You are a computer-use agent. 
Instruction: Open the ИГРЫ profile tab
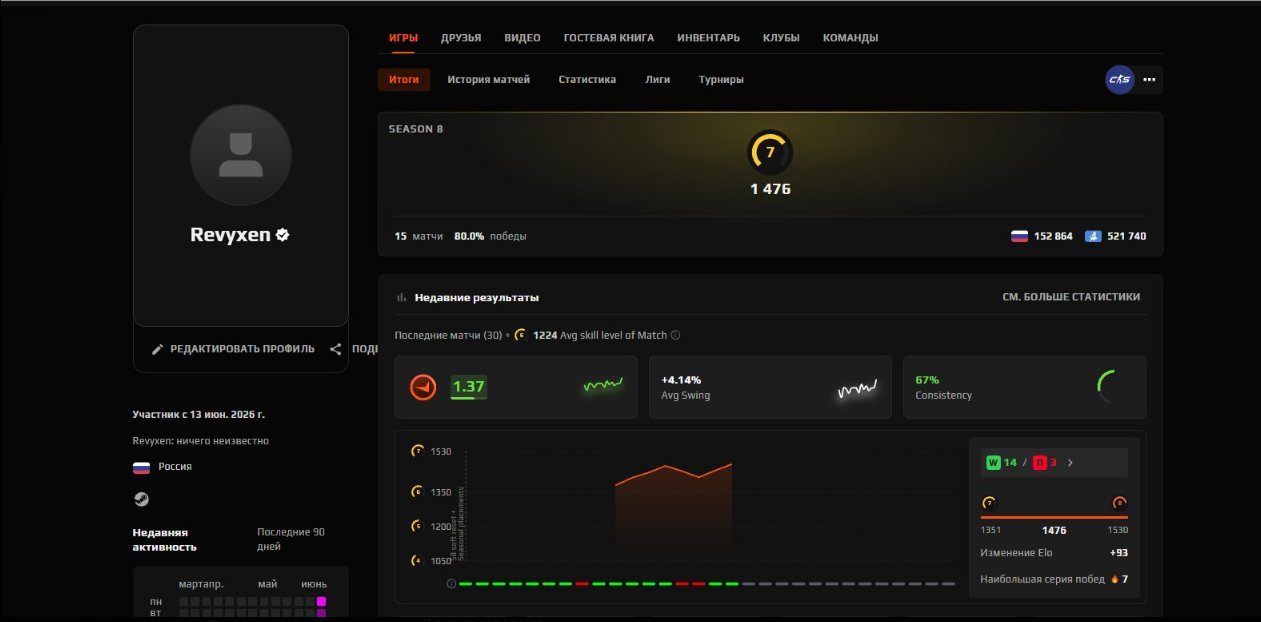tap(403, 38)
